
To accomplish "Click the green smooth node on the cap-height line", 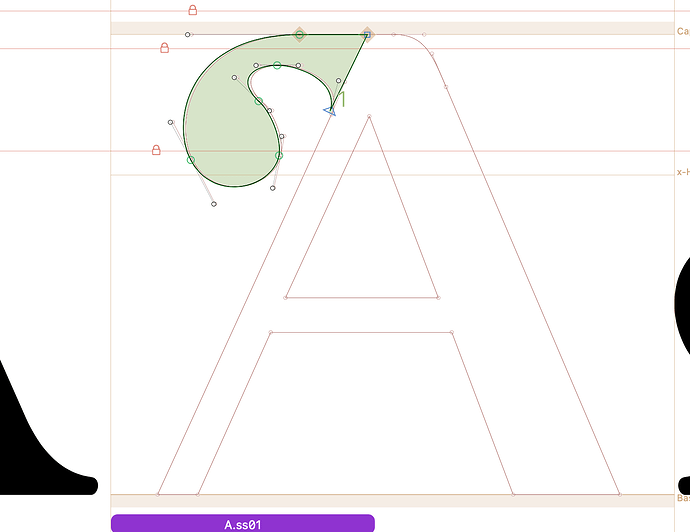I will pos(299,35).
